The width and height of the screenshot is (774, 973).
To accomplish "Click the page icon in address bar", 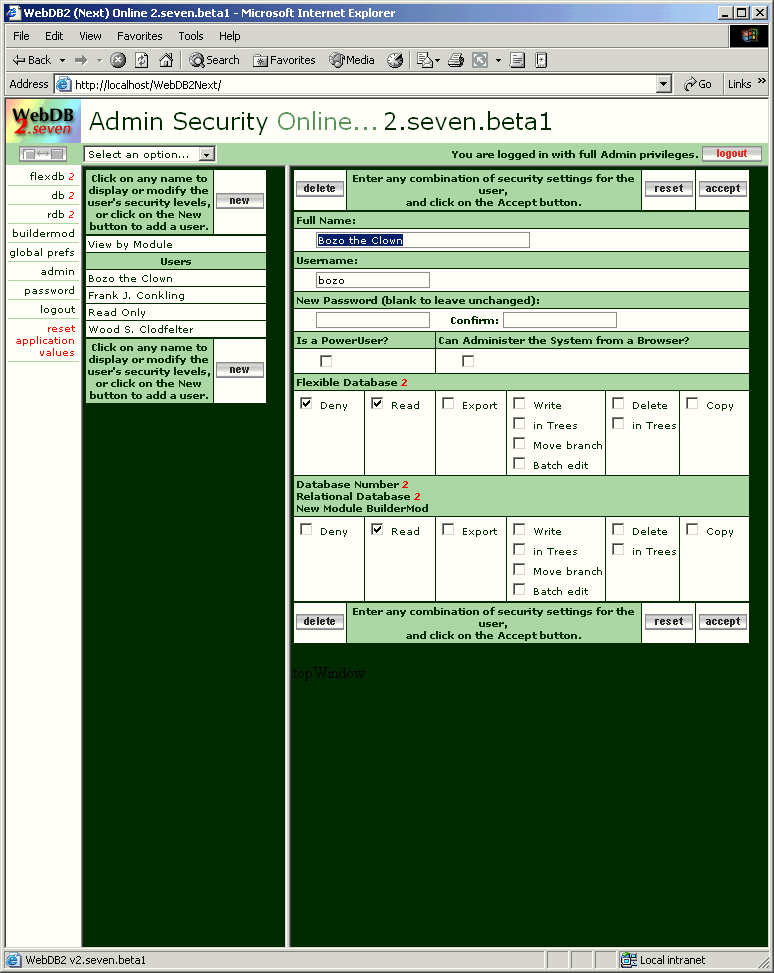I will pos(63,84).
